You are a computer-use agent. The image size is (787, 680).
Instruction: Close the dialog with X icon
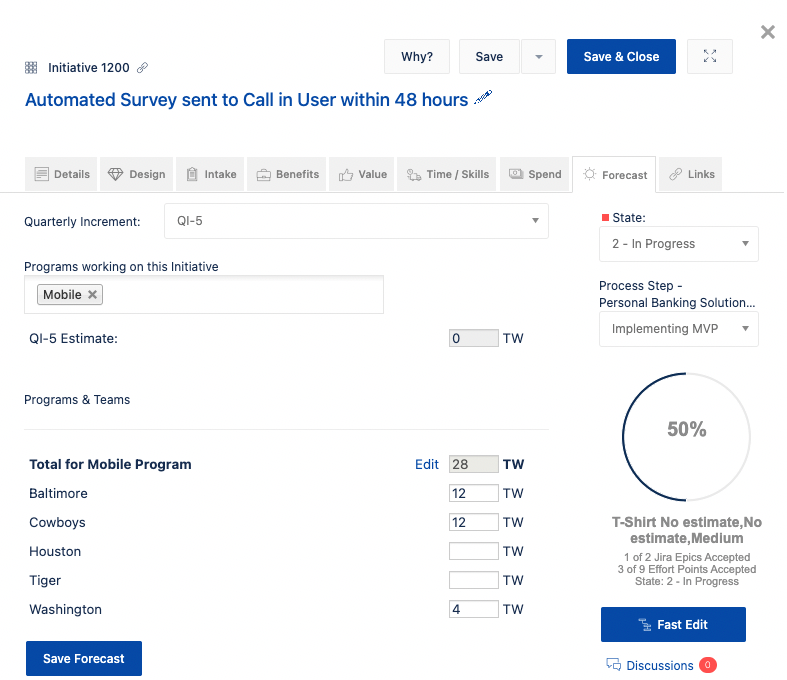click(x=767, y=32)
